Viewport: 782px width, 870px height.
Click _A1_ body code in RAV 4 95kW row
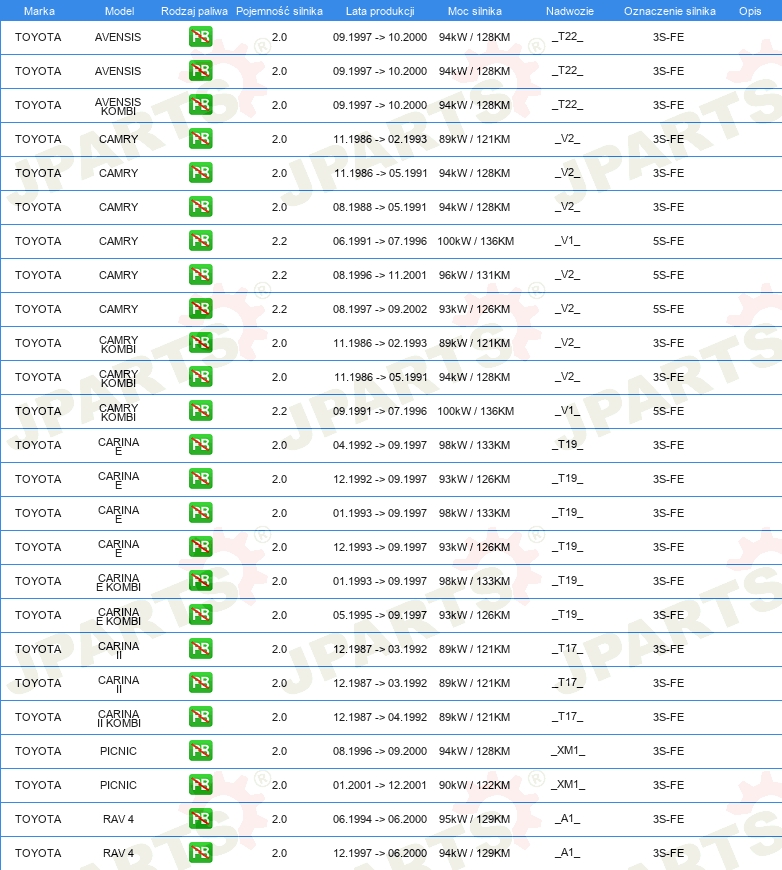click(x=567, y=818)
